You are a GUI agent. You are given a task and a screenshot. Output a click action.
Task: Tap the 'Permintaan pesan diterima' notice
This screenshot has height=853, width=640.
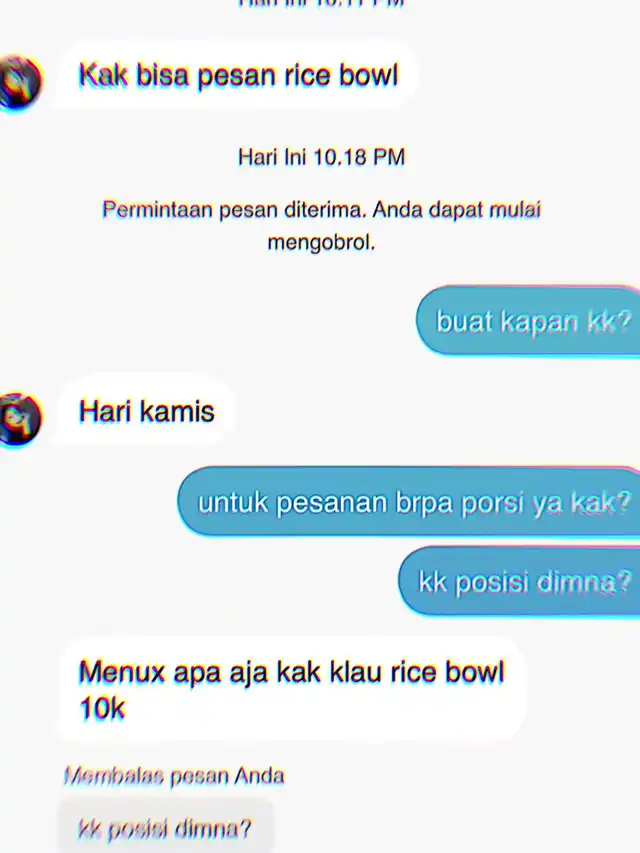click(321, 225)
